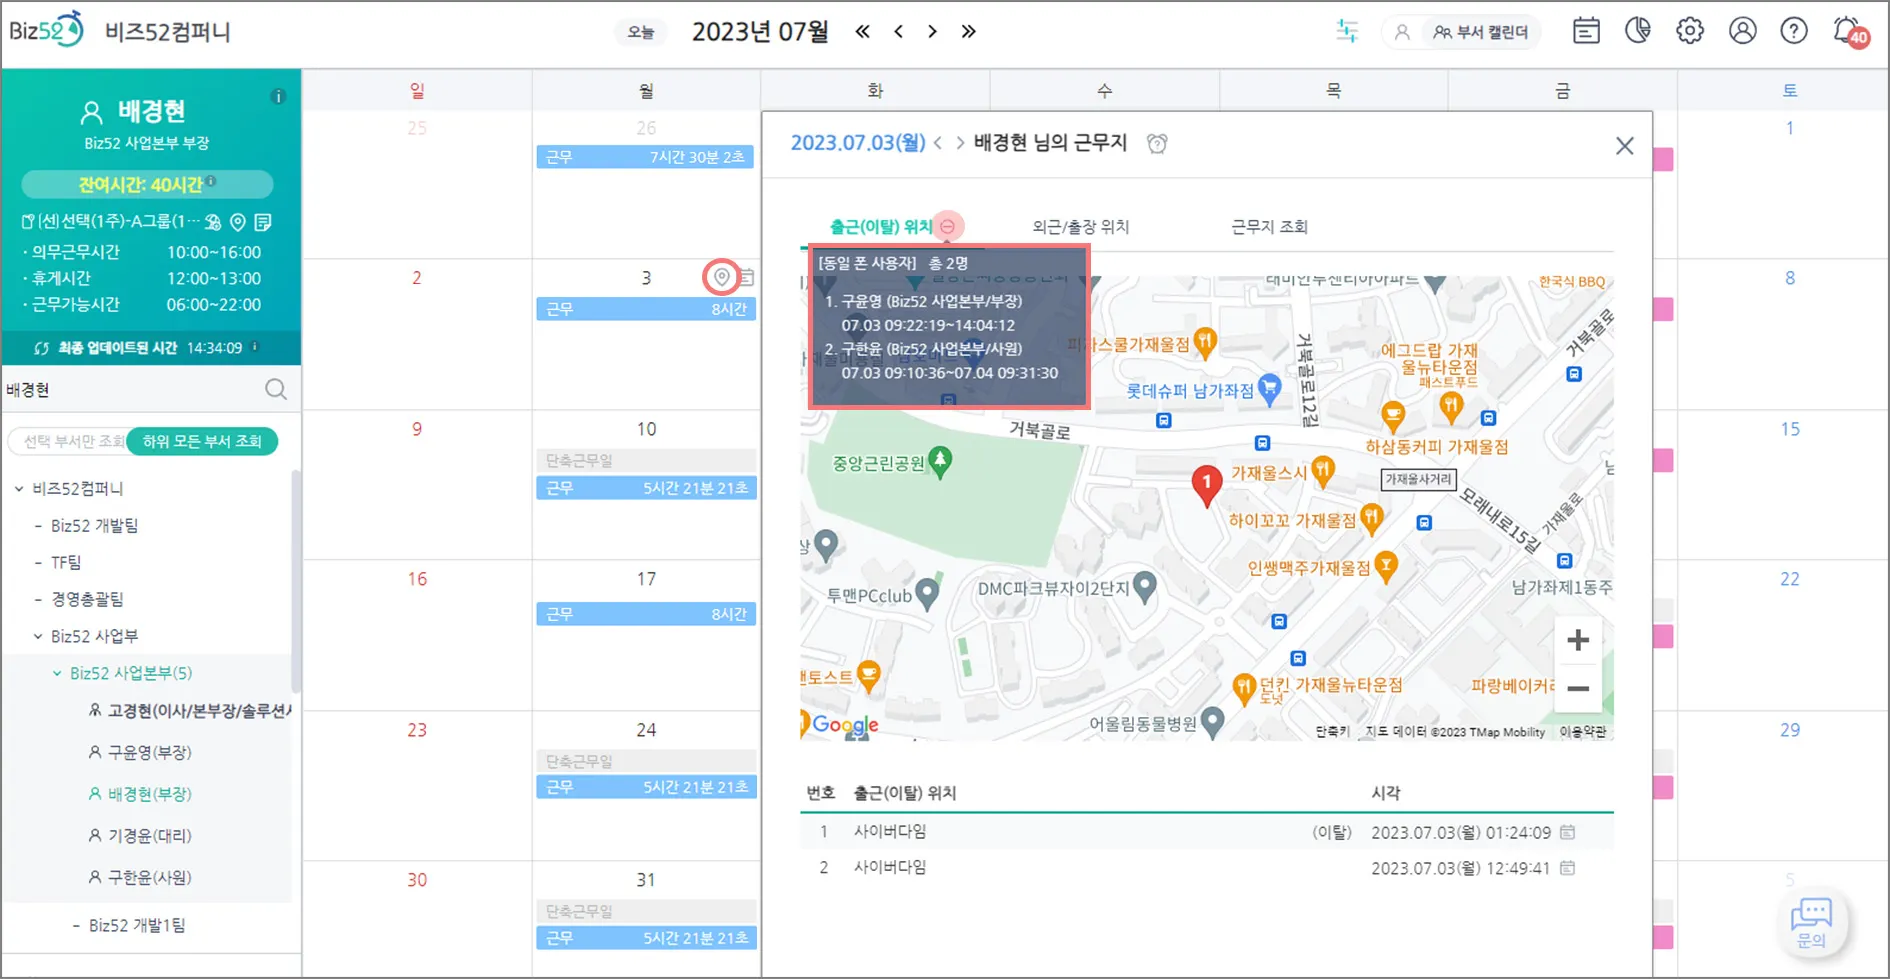
Task: Zoom in on the map
Action: pos(1578,640)
